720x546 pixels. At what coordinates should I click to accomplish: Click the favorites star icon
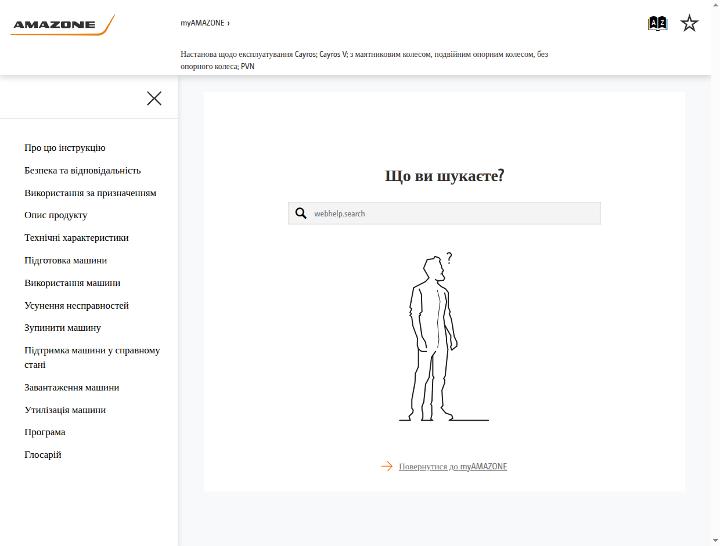pos(689,23)
